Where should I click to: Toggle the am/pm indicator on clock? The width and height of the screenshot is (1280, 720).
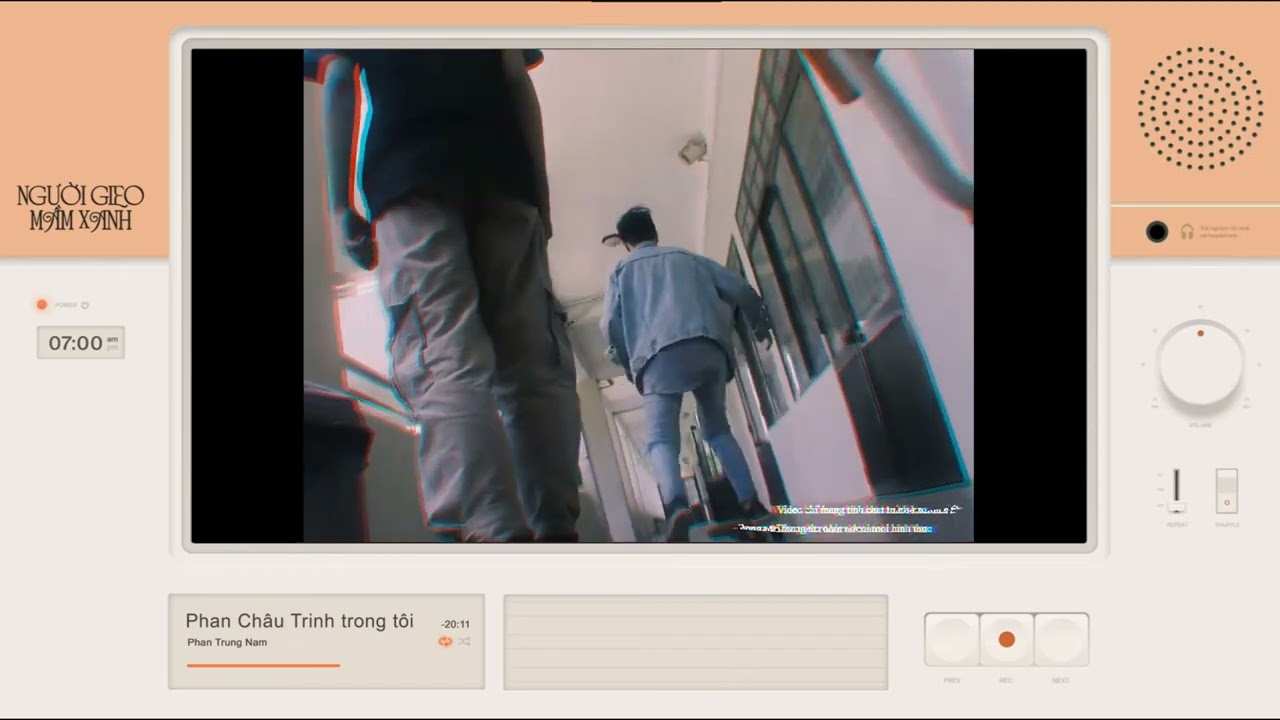[x=112, y=343]
